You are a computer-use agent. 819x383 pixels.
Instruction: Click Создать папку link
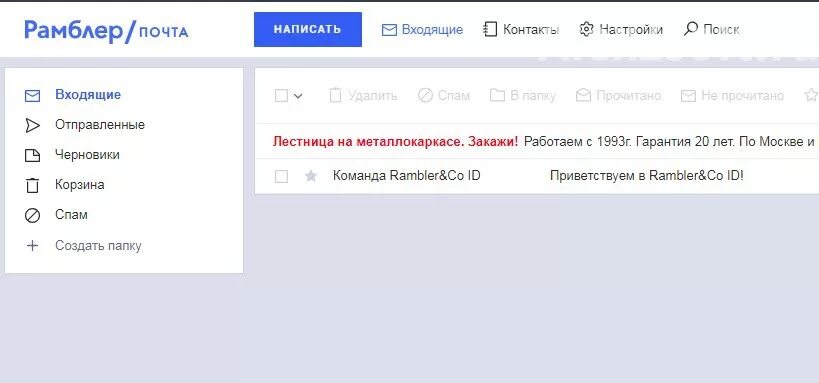98,246
